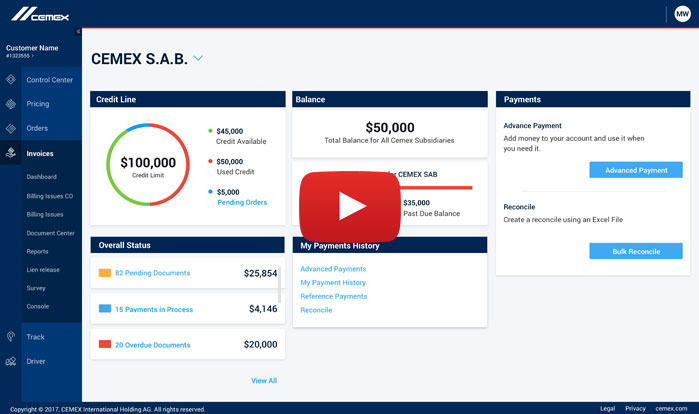This screenshot has height=414, width=699.
Task: Open Track menu item
Action: [35, 337]
